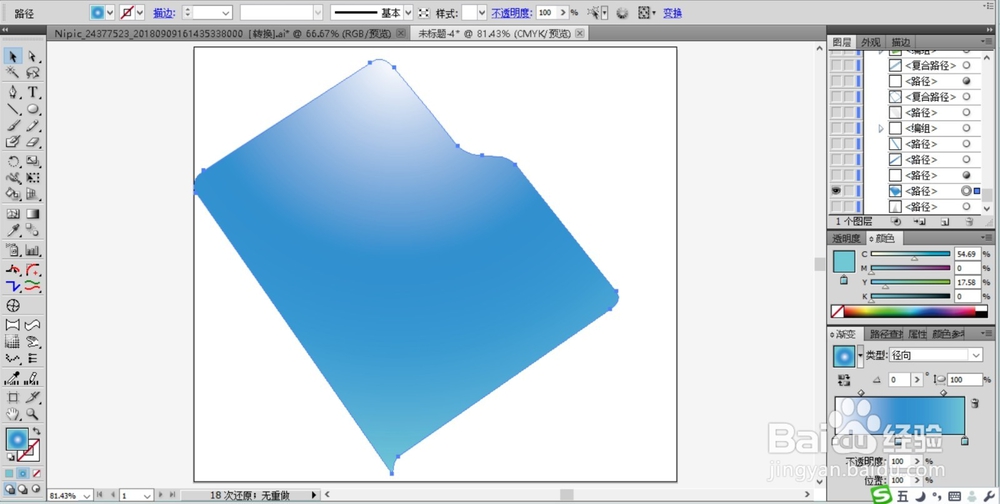
Task: Click the CMYK color spectrum bar
Action: (911, 311)
